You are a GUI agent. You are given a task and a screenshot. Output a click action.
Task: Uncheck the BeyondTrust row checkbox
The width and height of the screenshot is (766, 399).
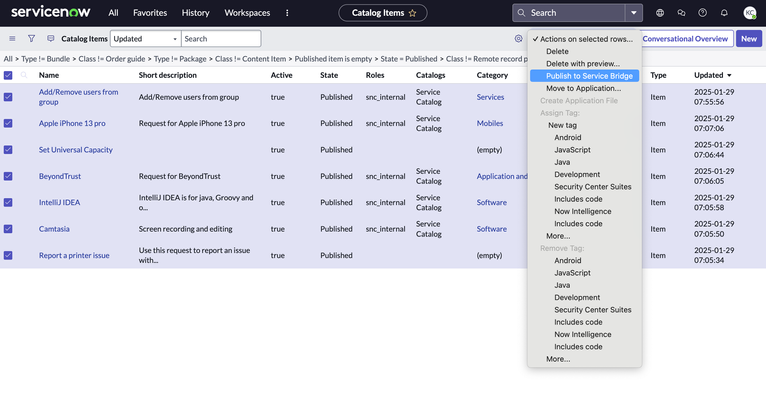click(x=8, y=176)
